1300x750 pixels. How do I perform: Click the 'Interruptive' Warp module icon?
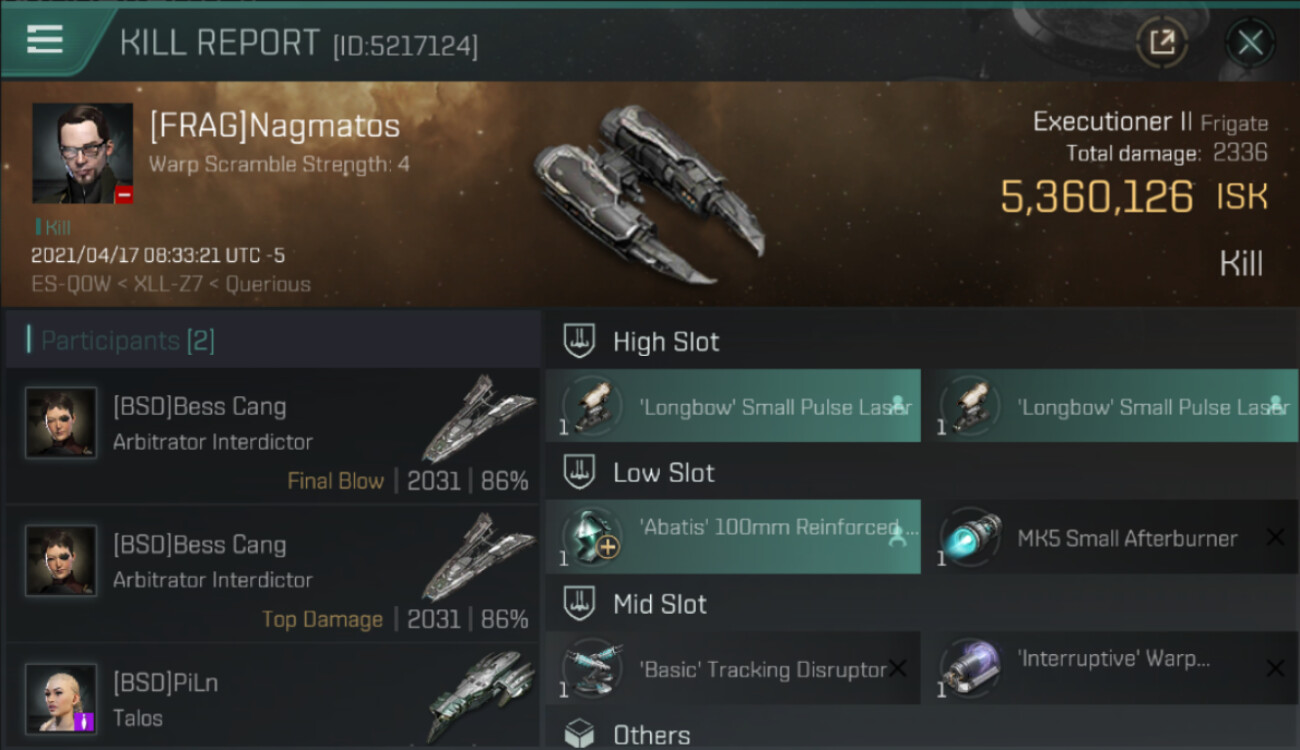tap(969, 669)
